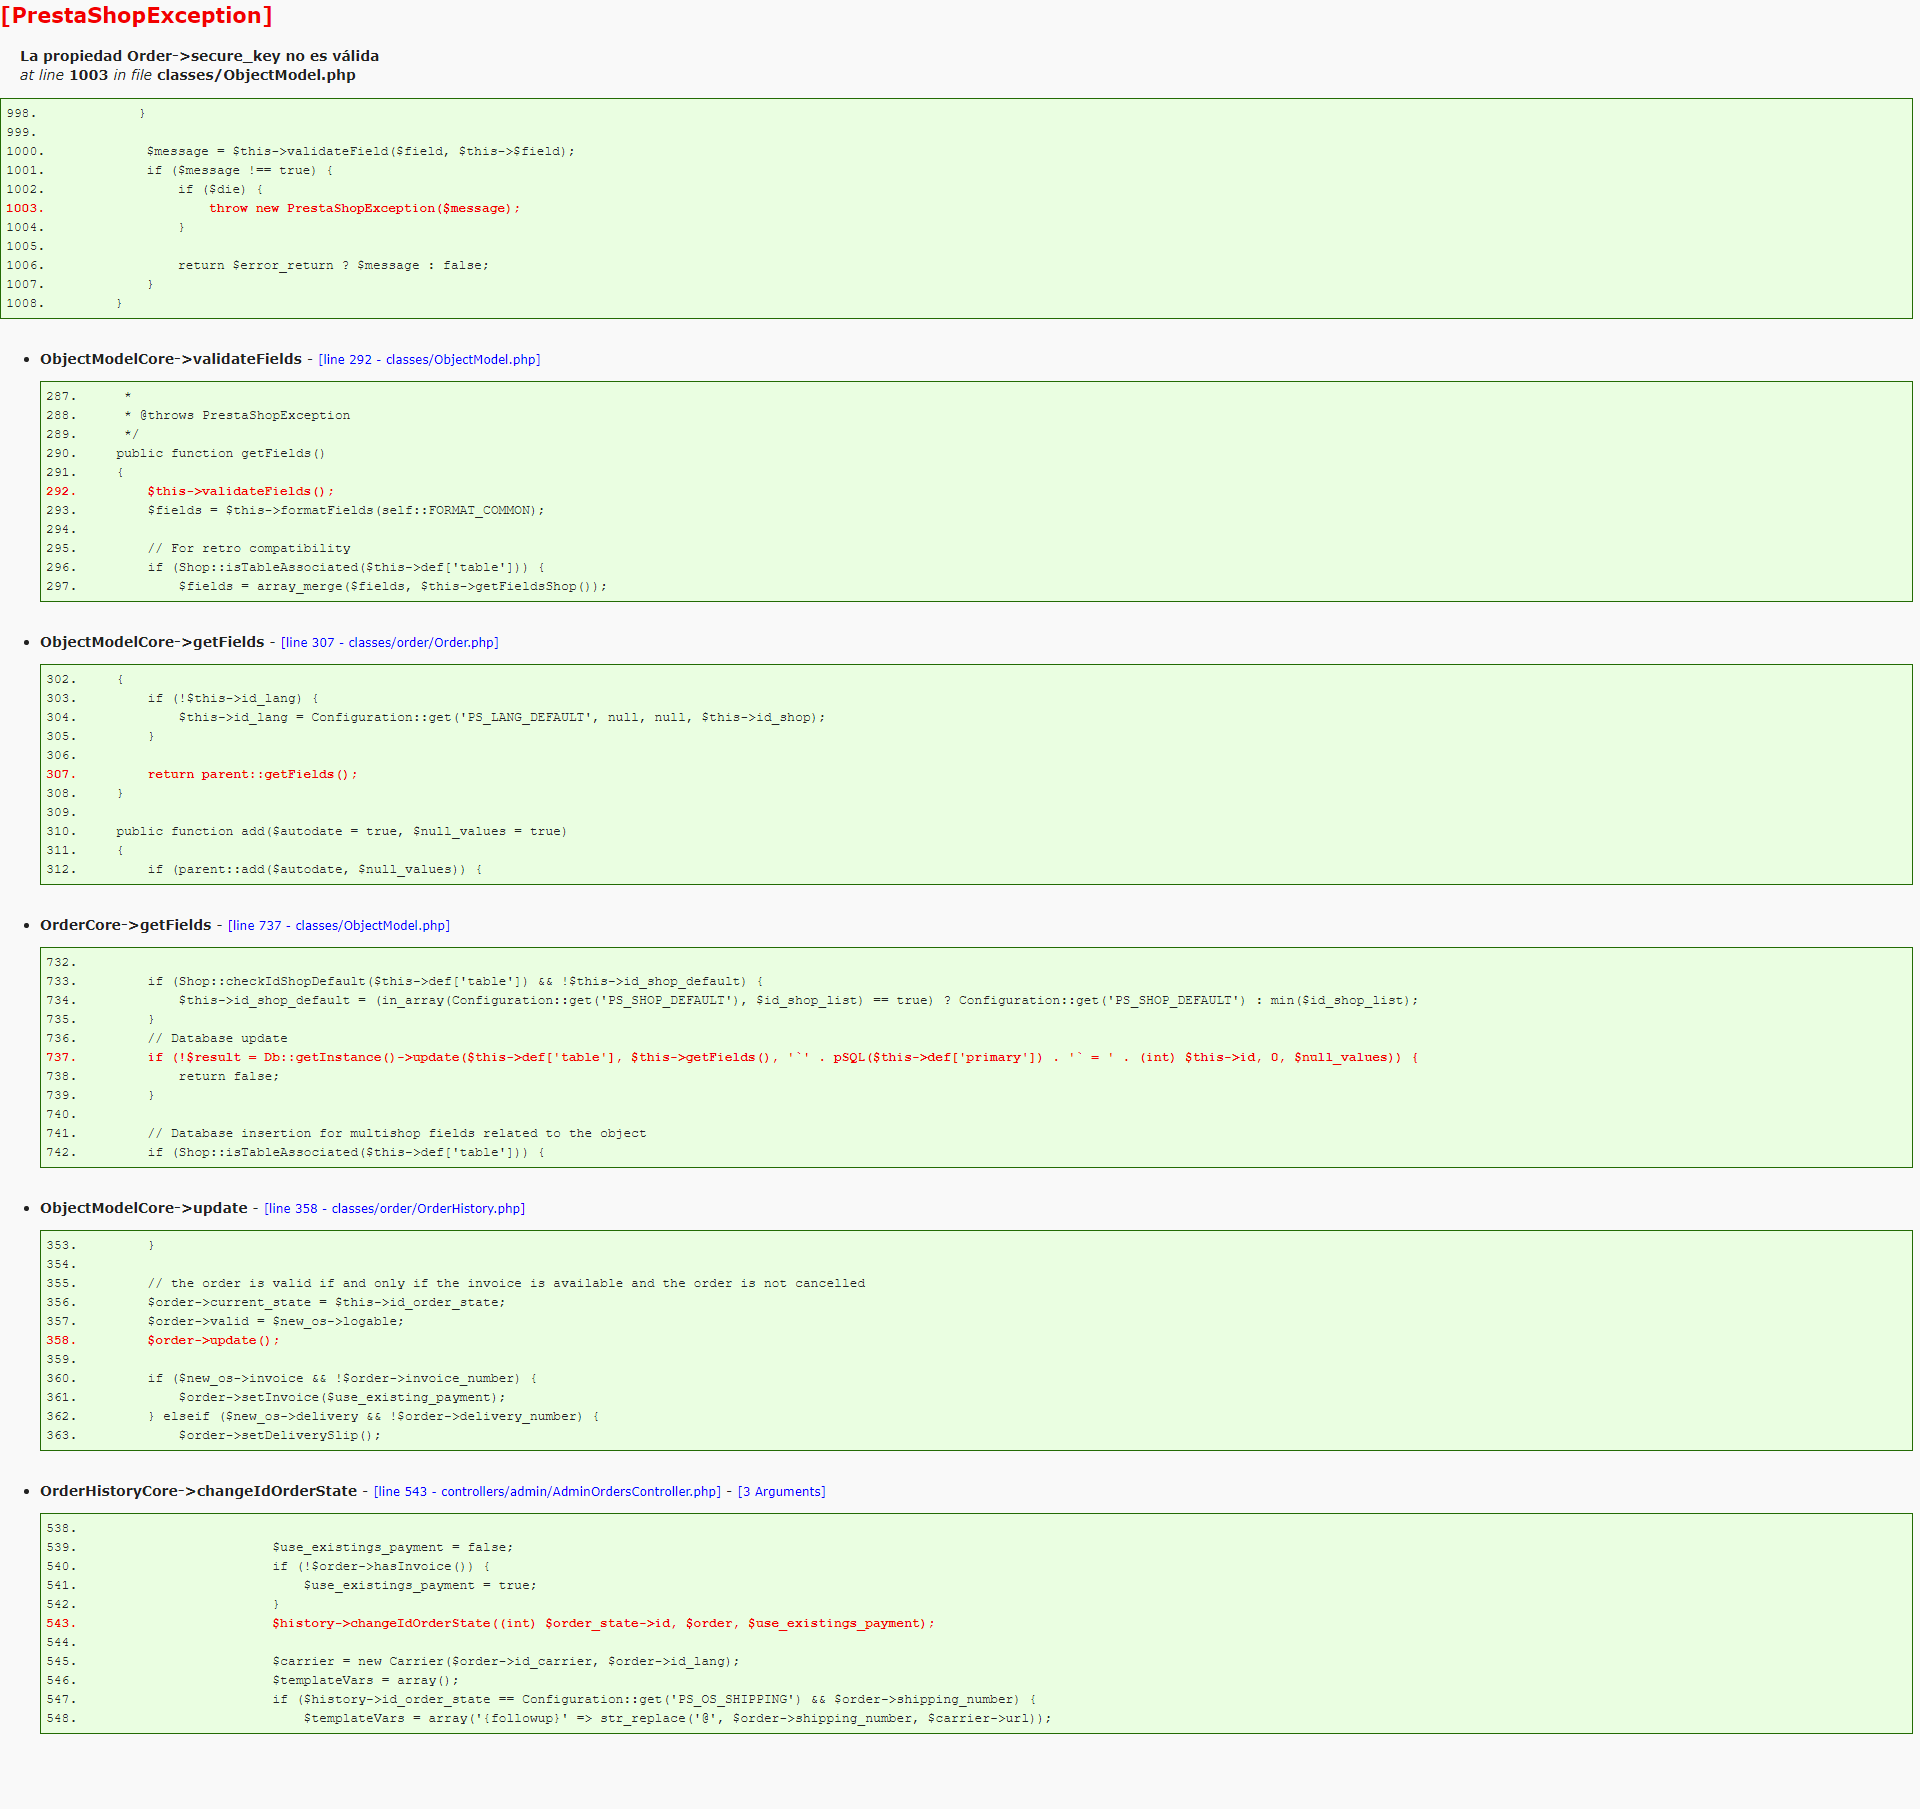This screenshot has height=1809, width=1920.
Task: Click '$use_existings_payment = false;' line
Action: tap(392, 1548)
